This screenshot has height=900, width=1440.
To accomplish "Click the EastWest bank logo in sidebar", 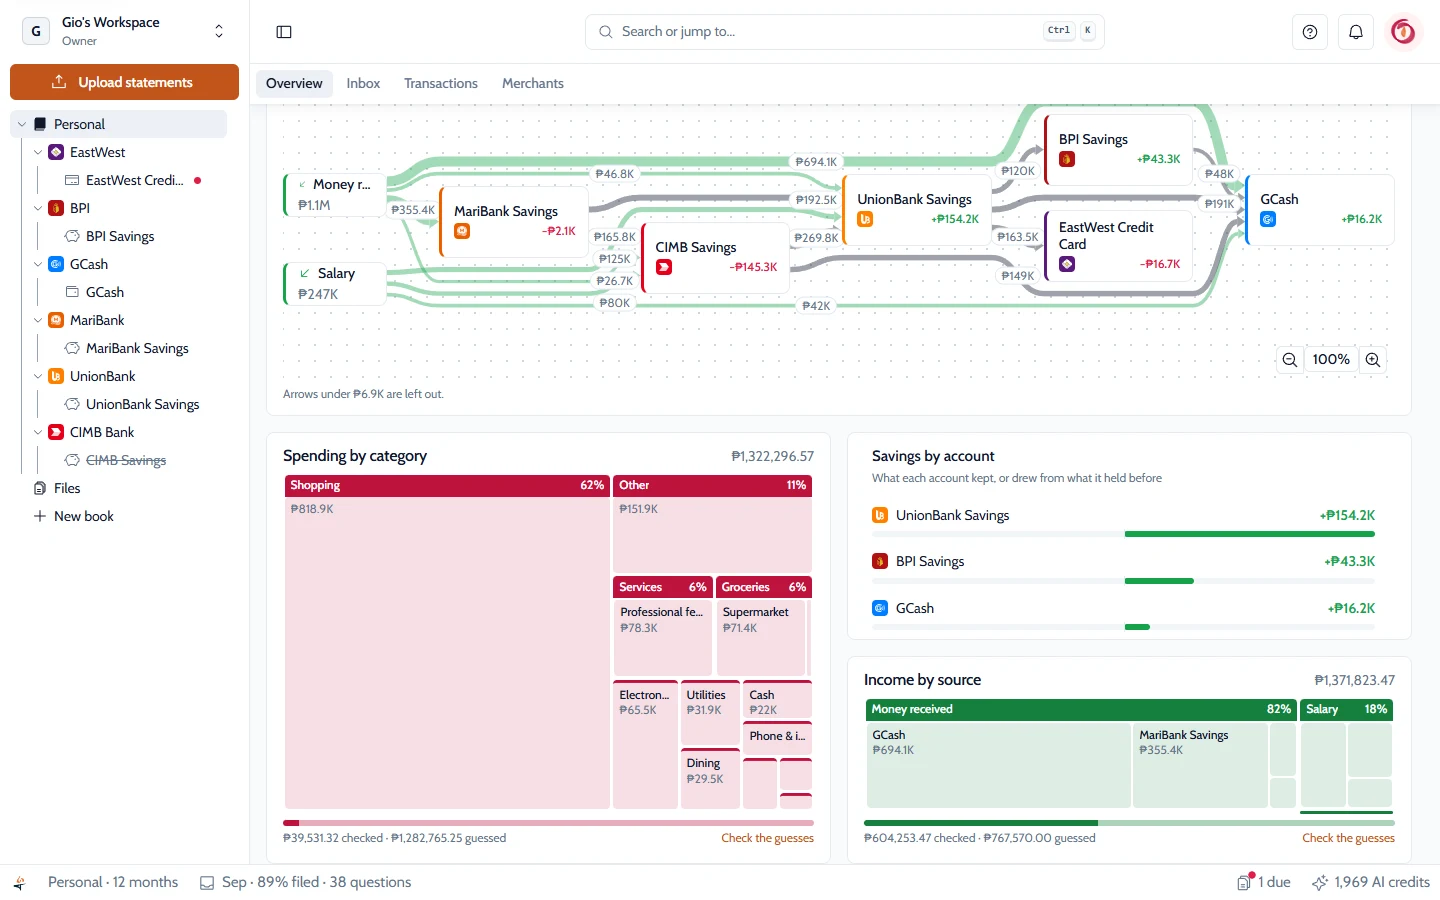I will coord(56,152).
